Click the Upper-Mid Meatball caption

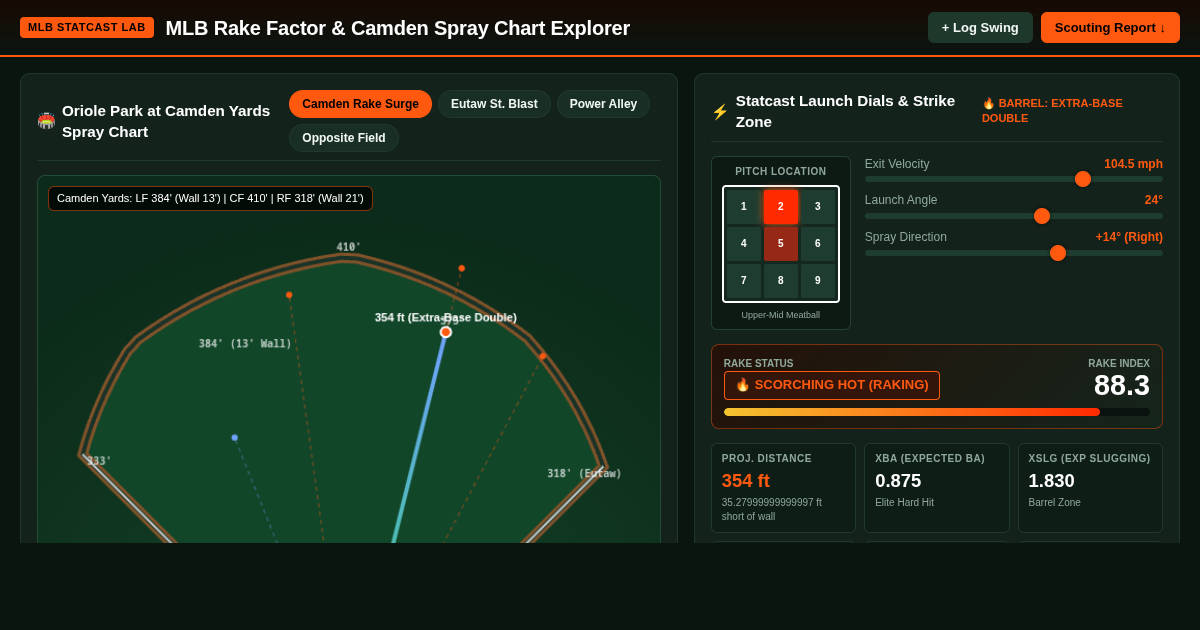coord(781,315)
